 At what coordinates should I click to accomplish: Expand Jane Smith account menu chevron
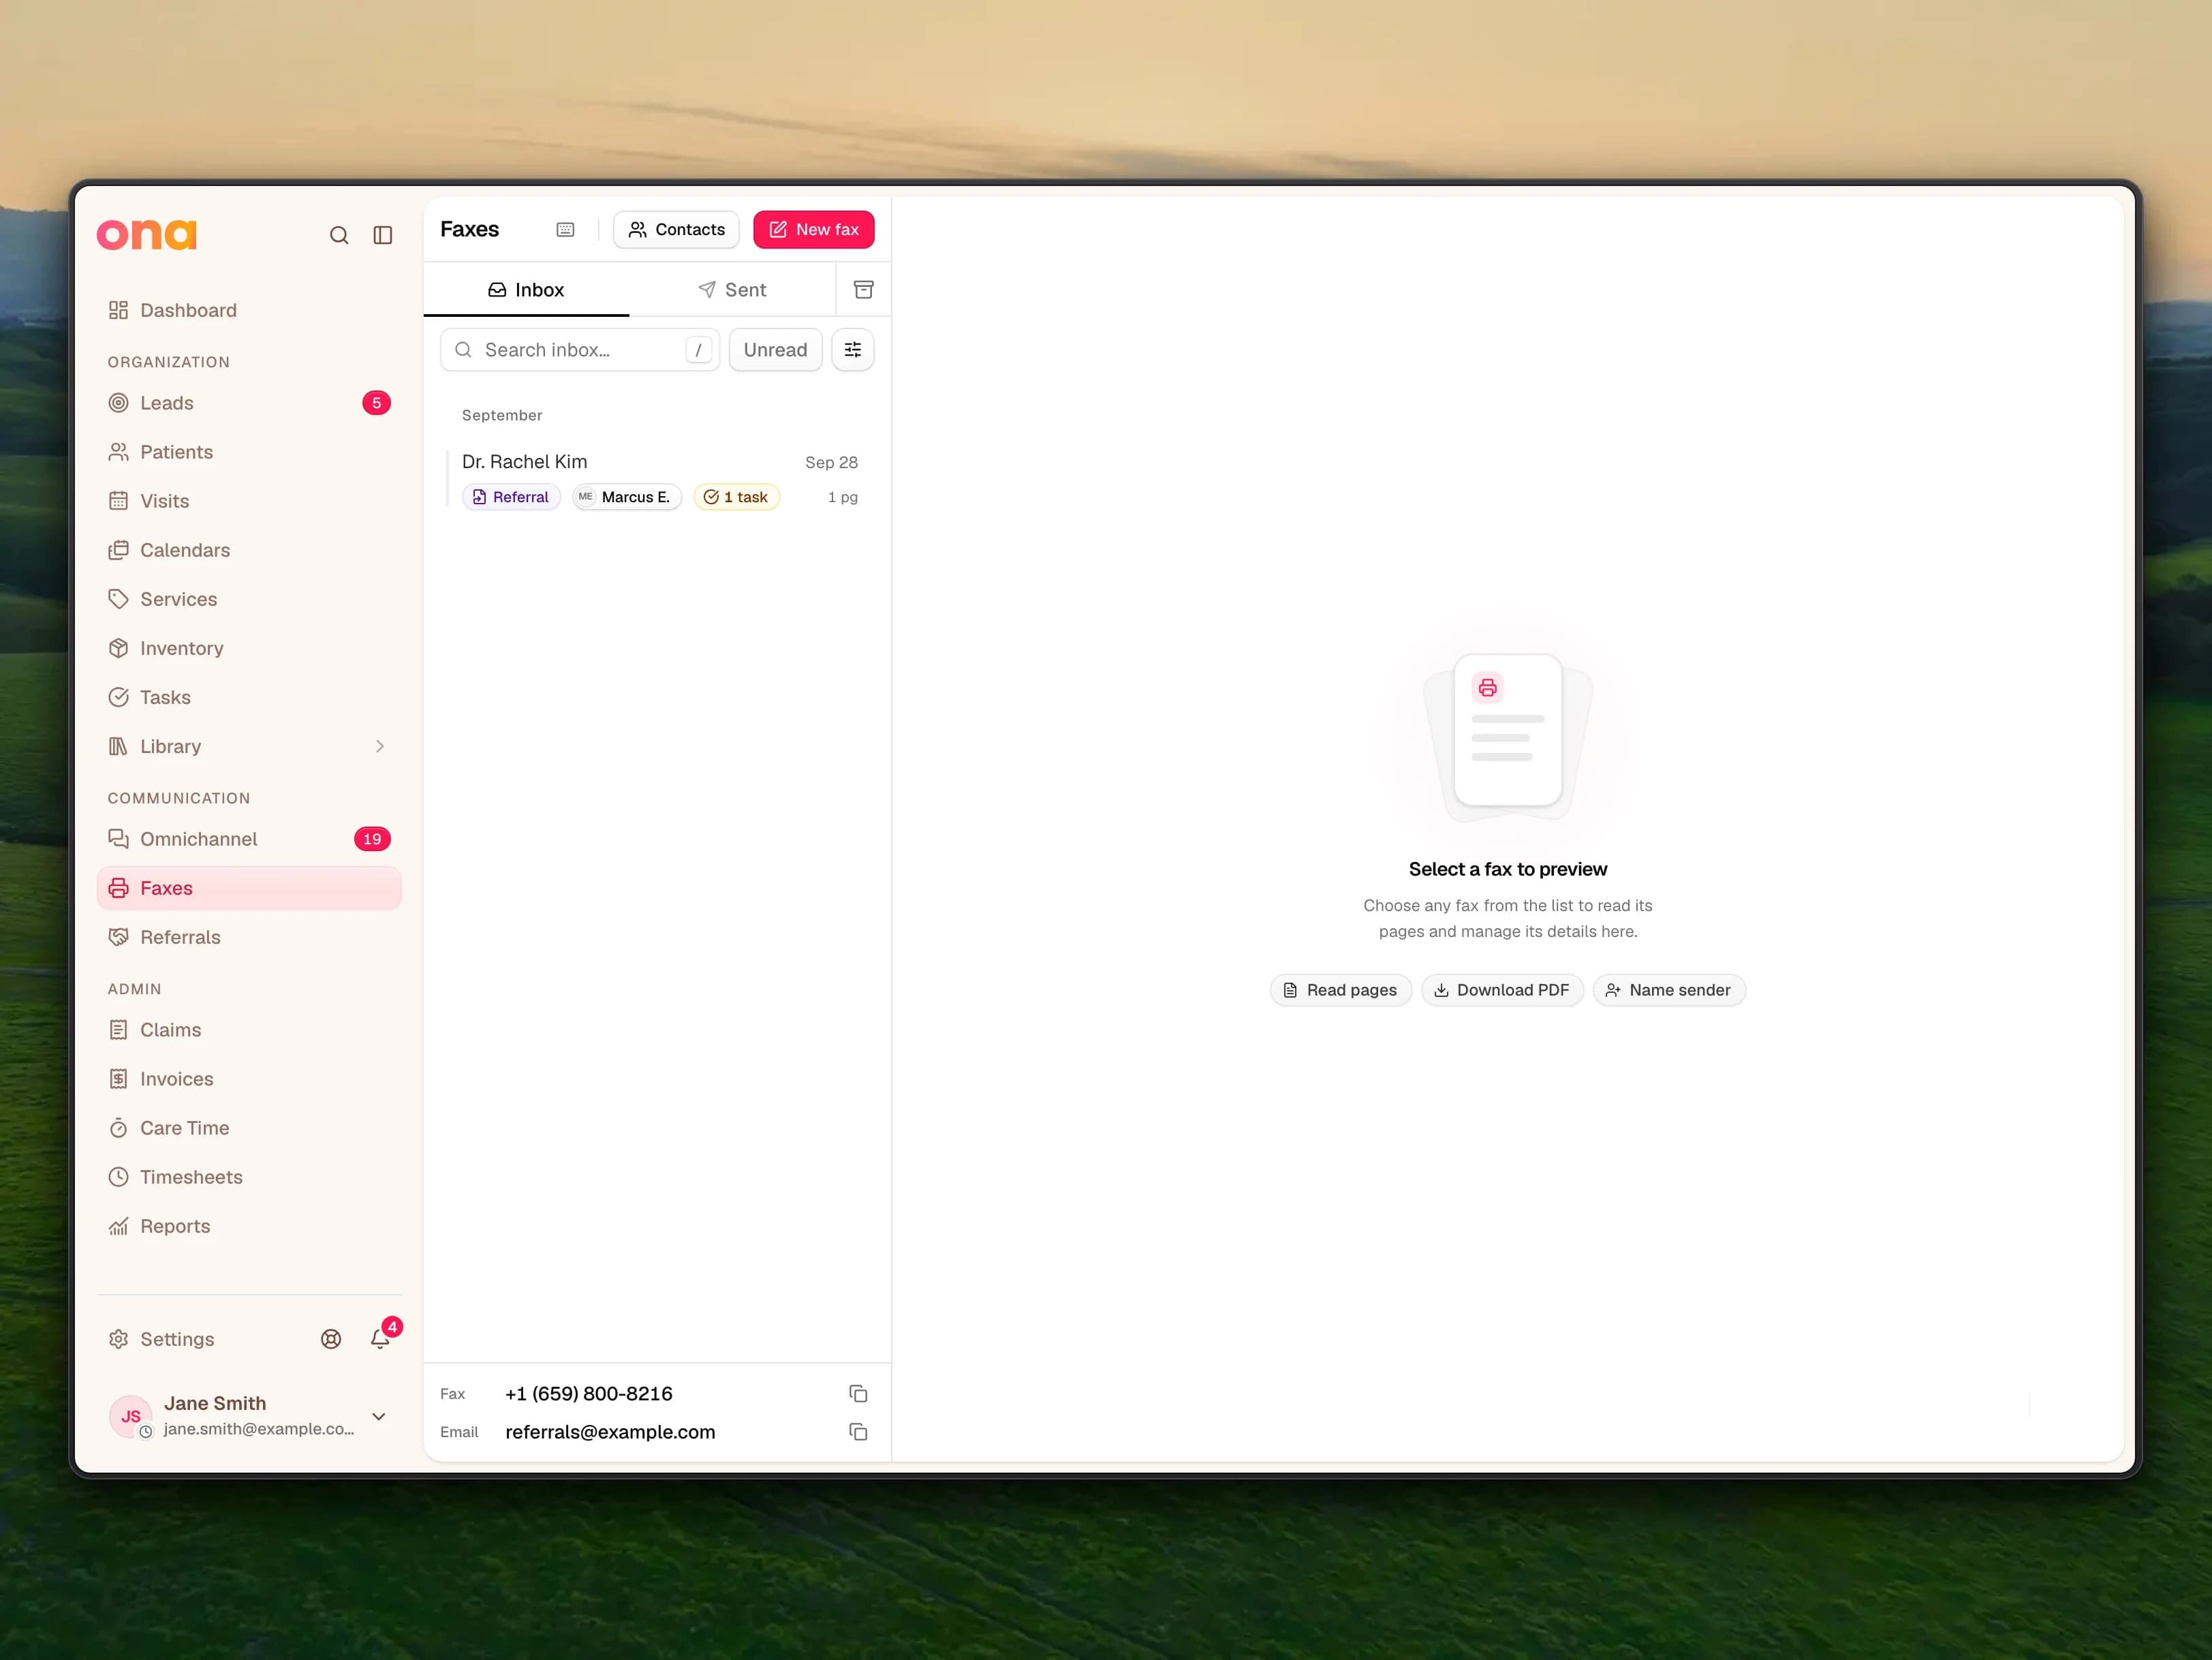click(379, 1416)
